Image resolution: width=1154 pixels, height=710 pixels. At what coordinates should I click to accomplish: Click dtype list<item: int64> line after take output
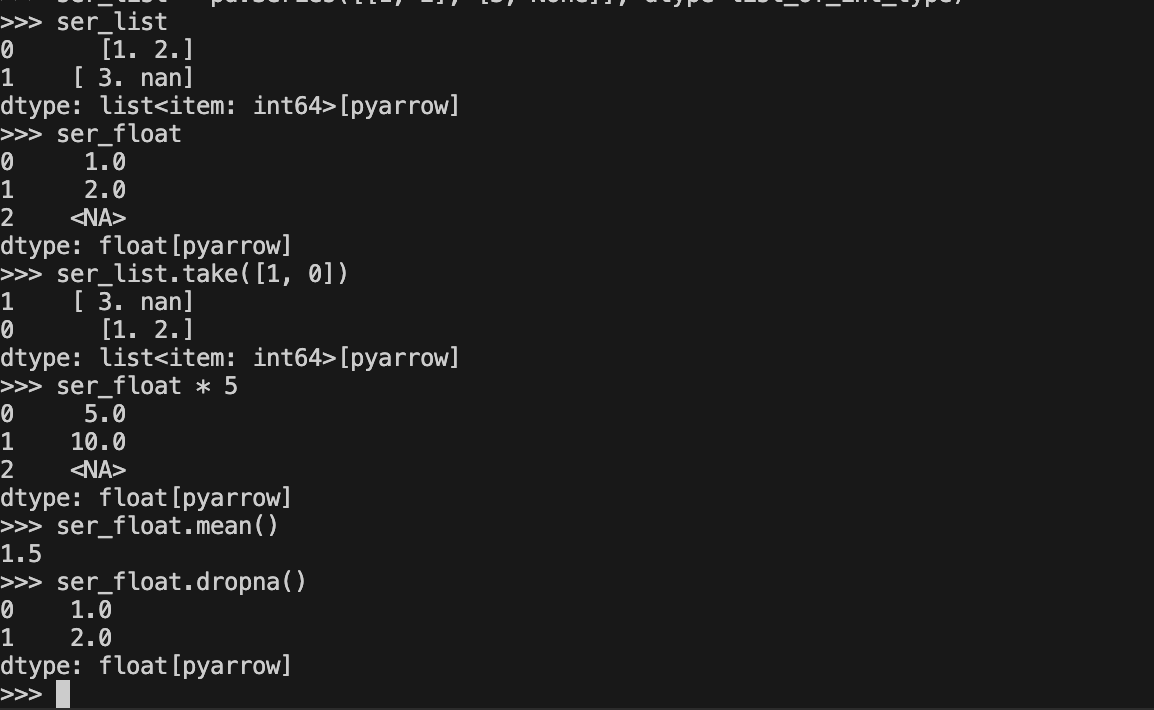click(230, 358)
